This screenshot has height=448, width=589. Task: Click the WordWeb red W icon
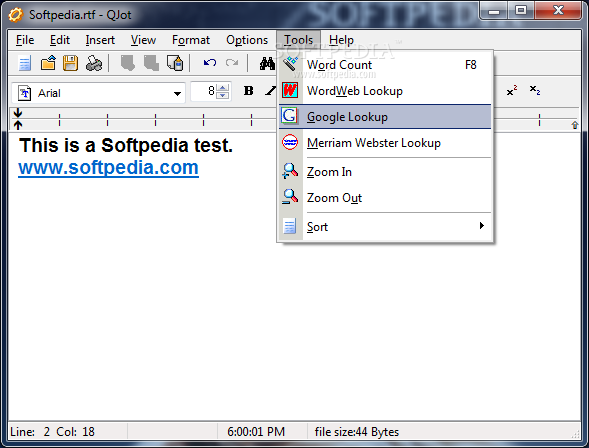(x=290, y=90)
